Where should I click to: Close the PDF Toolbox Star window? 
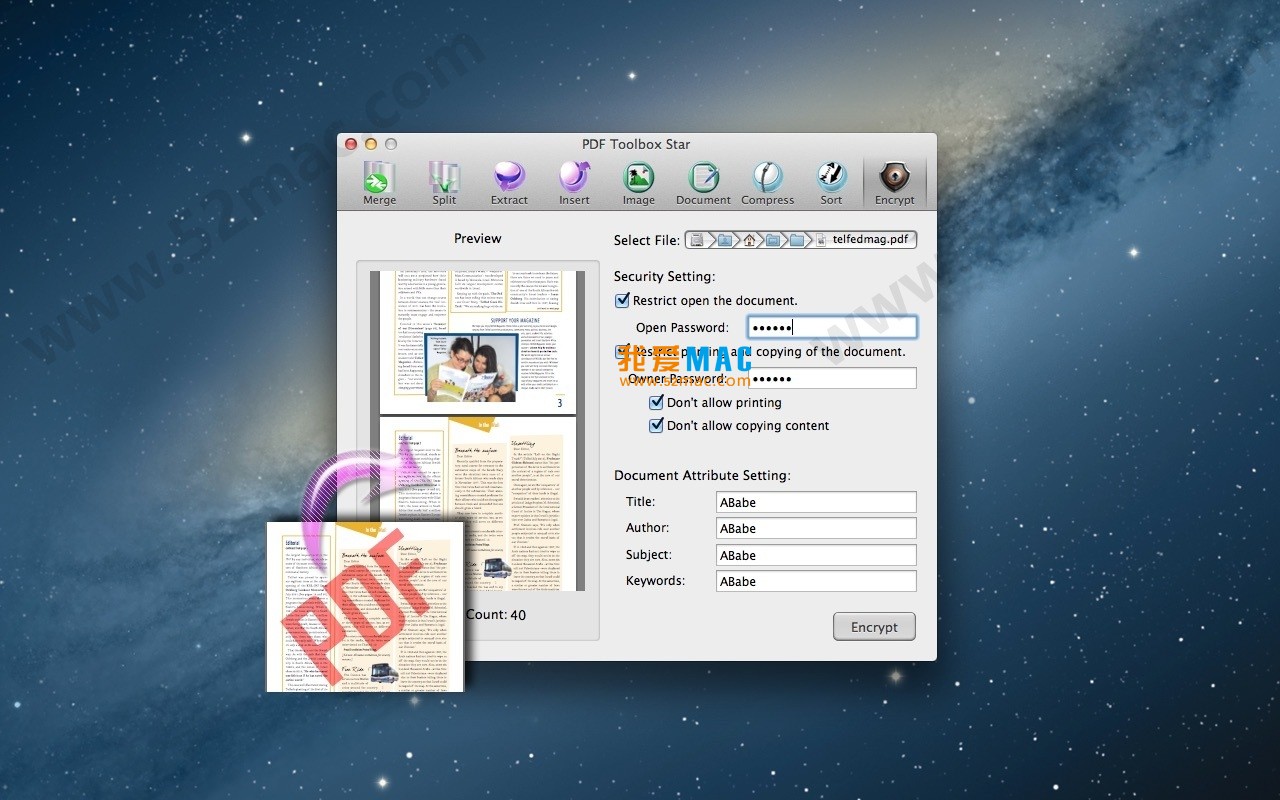[351, 144]
